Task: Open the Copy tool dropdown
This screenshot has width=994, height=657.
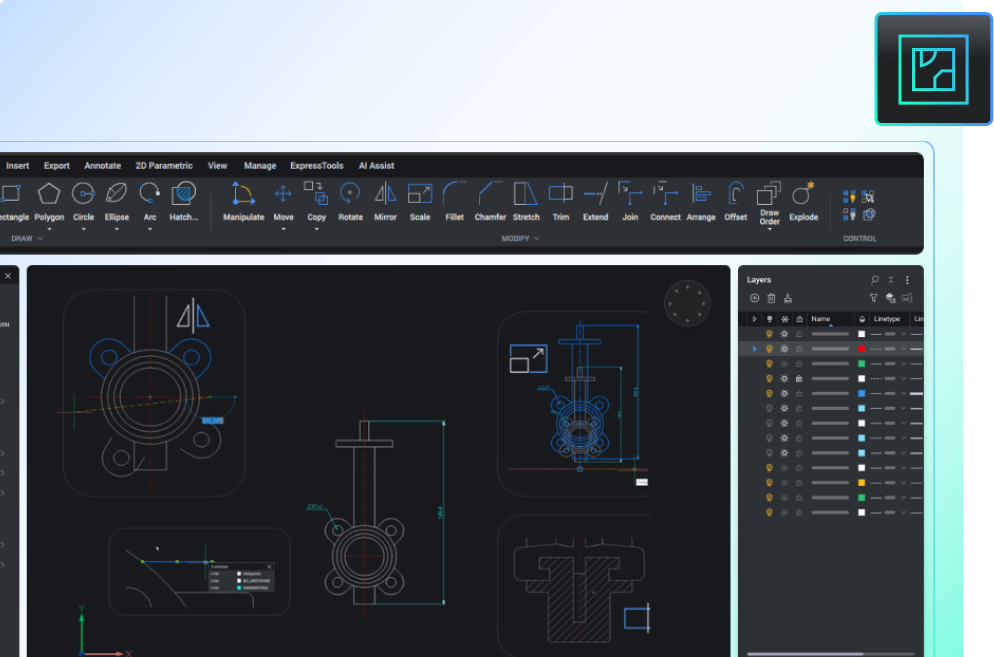Action: 316,229
